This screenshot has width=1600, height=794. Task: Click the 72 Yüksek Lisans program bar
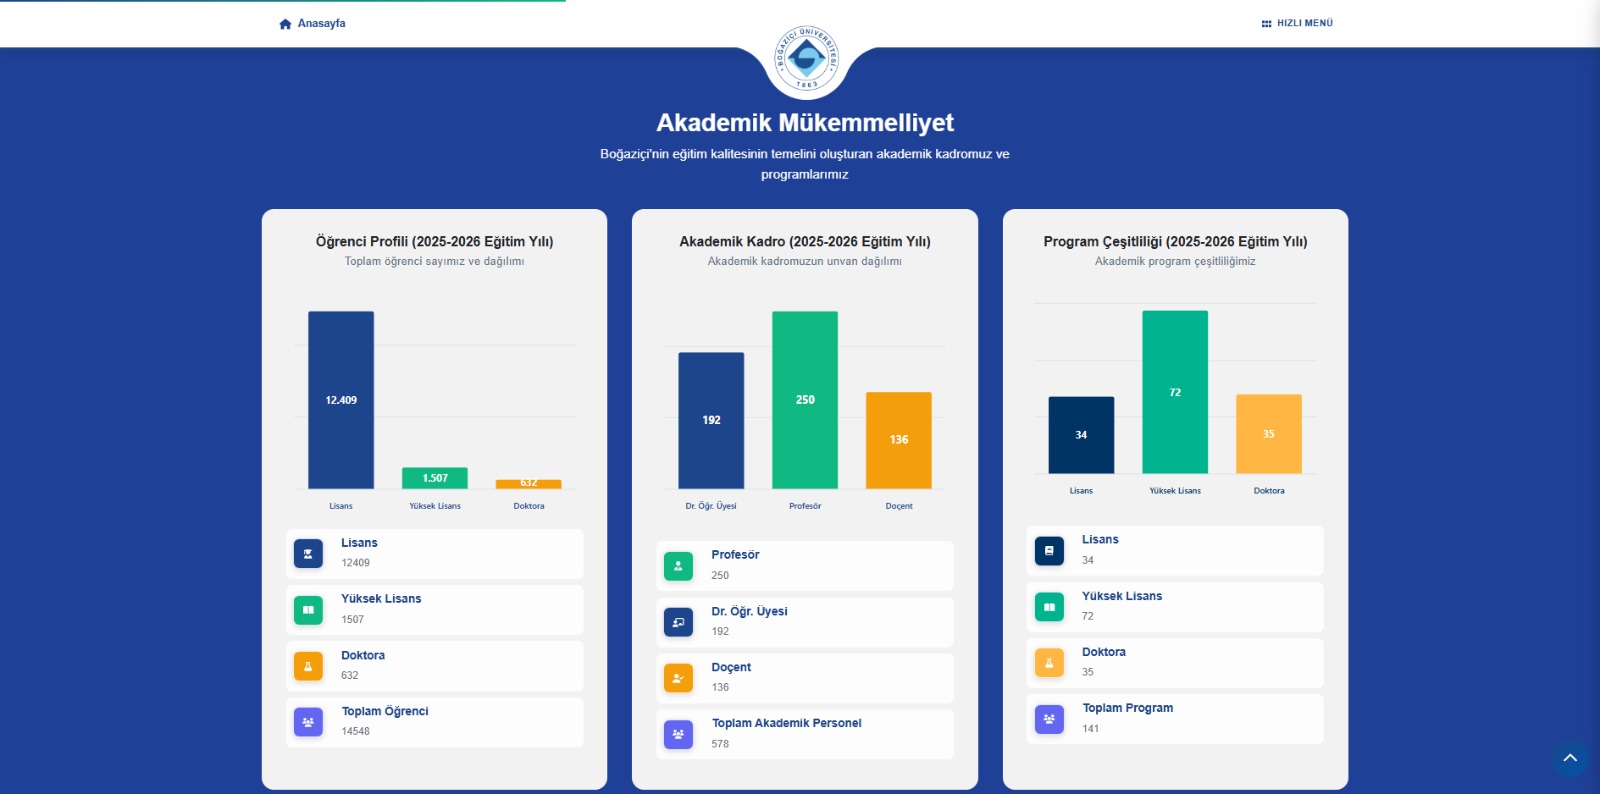[1175, 392]
